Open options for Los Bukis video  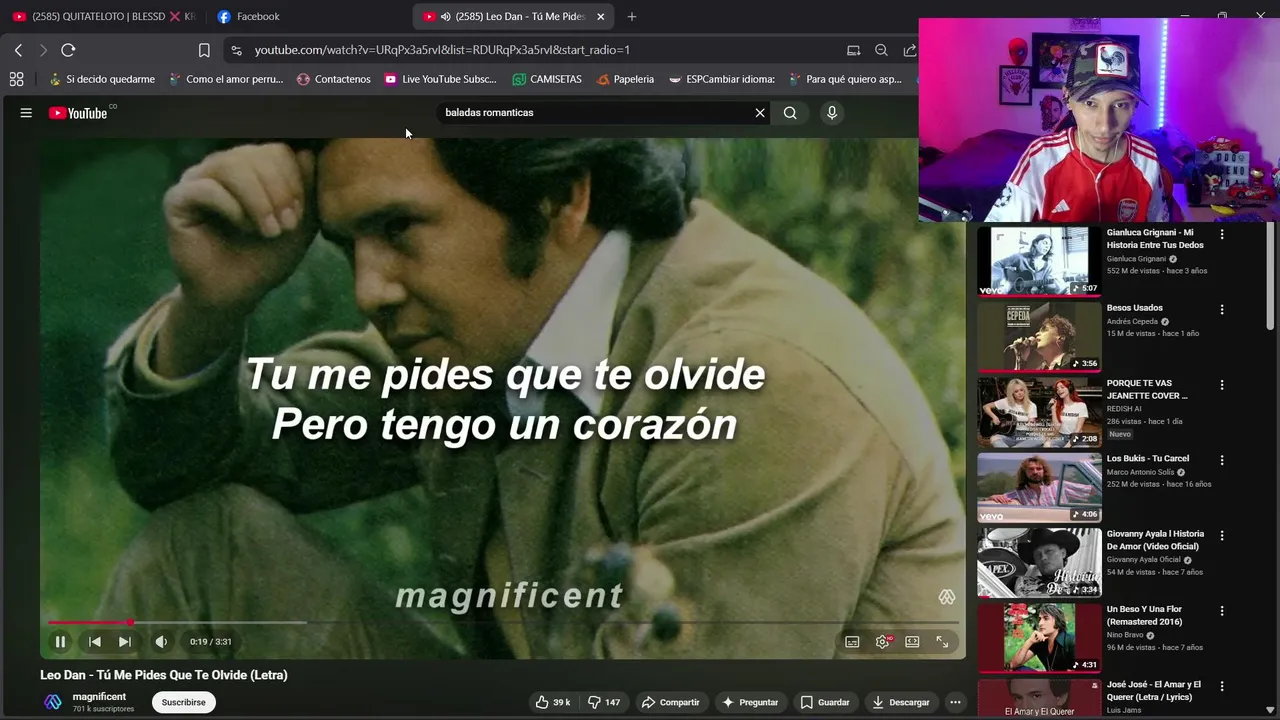click(1221, 460)
